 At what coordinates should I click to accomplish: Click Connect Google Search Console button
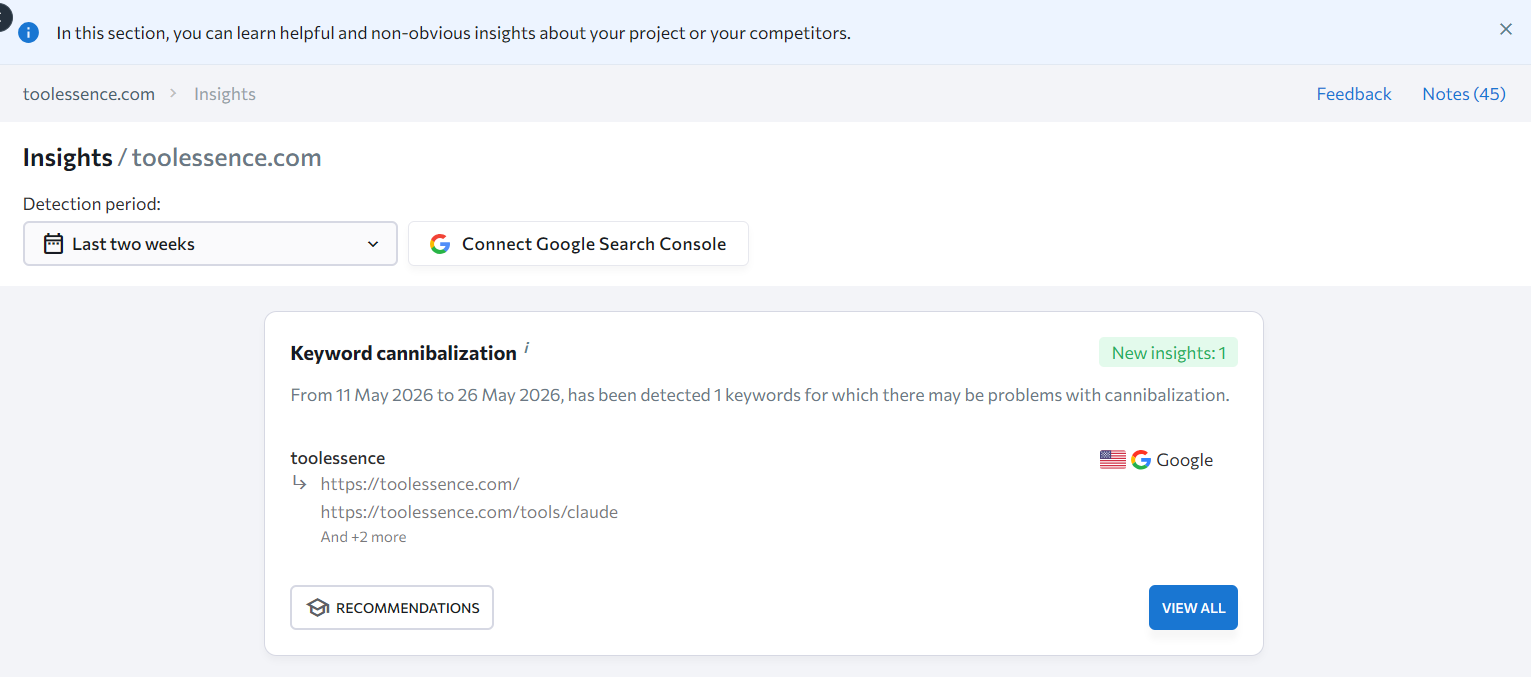(x=578, y=244)
